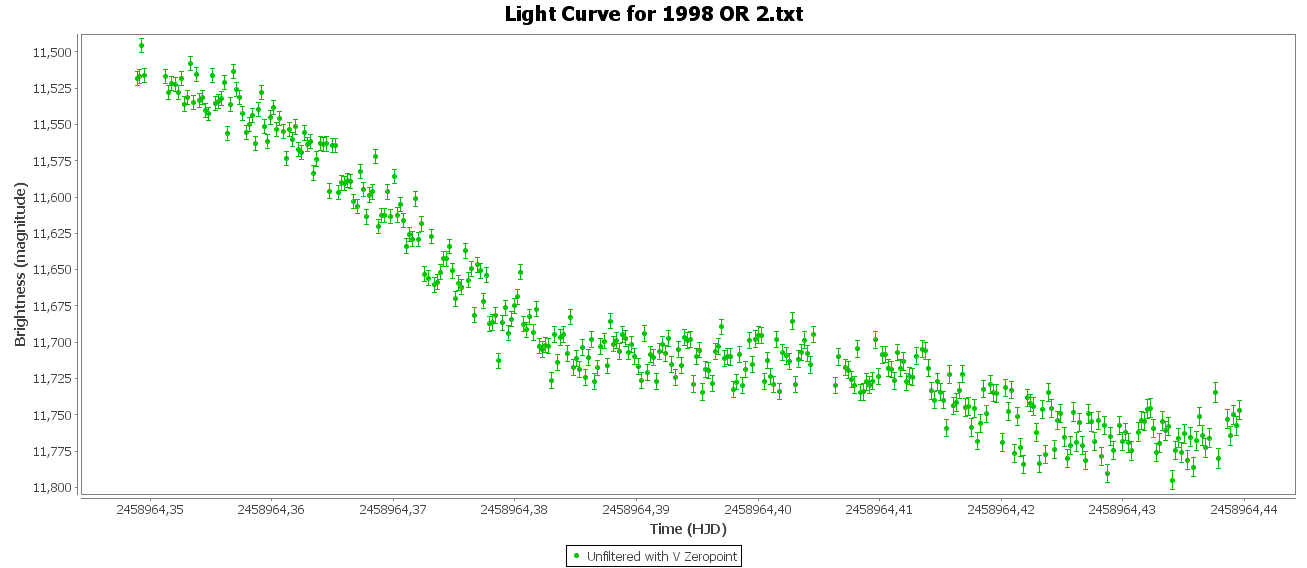Click the 2458964,43 x-axis tick label
The image size is (1307, 568).
(1122, 510)
